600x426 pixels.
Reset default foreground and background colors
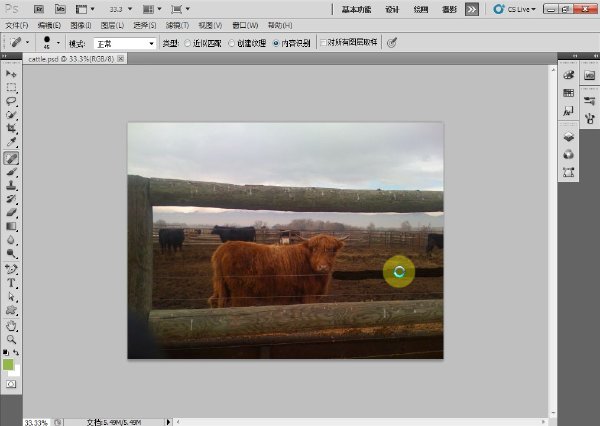click(x=6, y=352)
